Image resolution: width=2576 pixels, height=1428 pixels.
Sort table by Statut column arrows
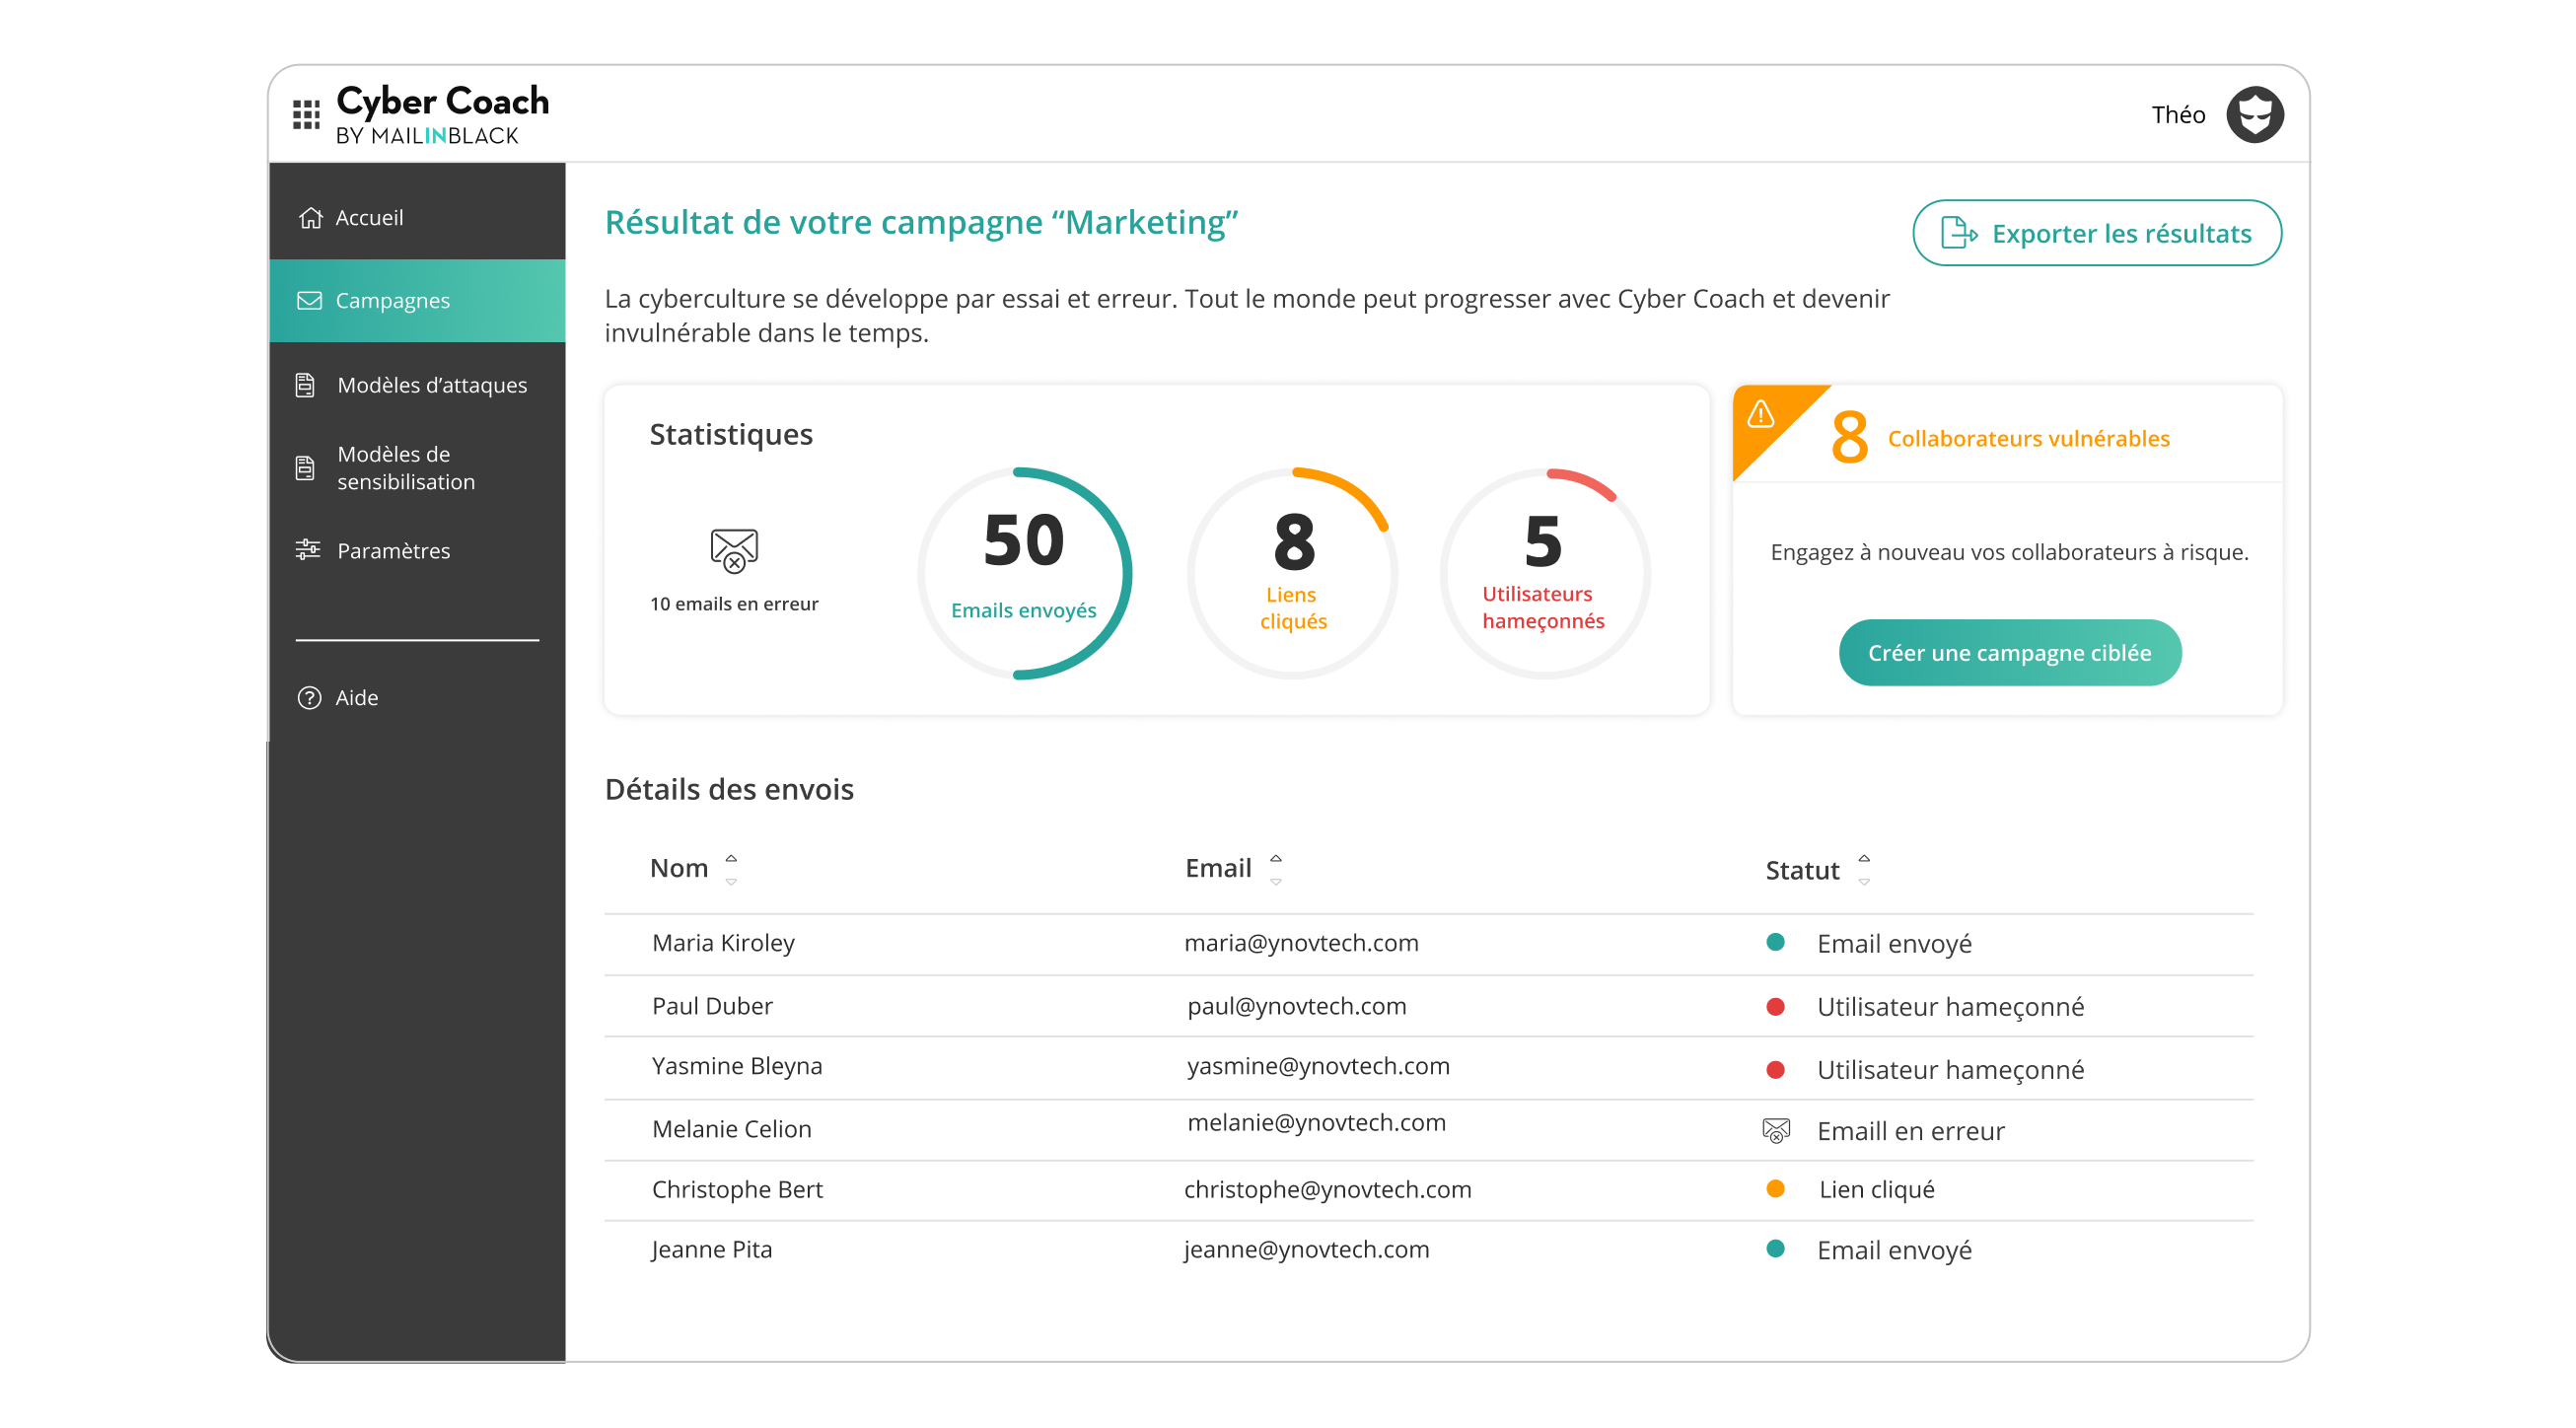coord(1864,869)
